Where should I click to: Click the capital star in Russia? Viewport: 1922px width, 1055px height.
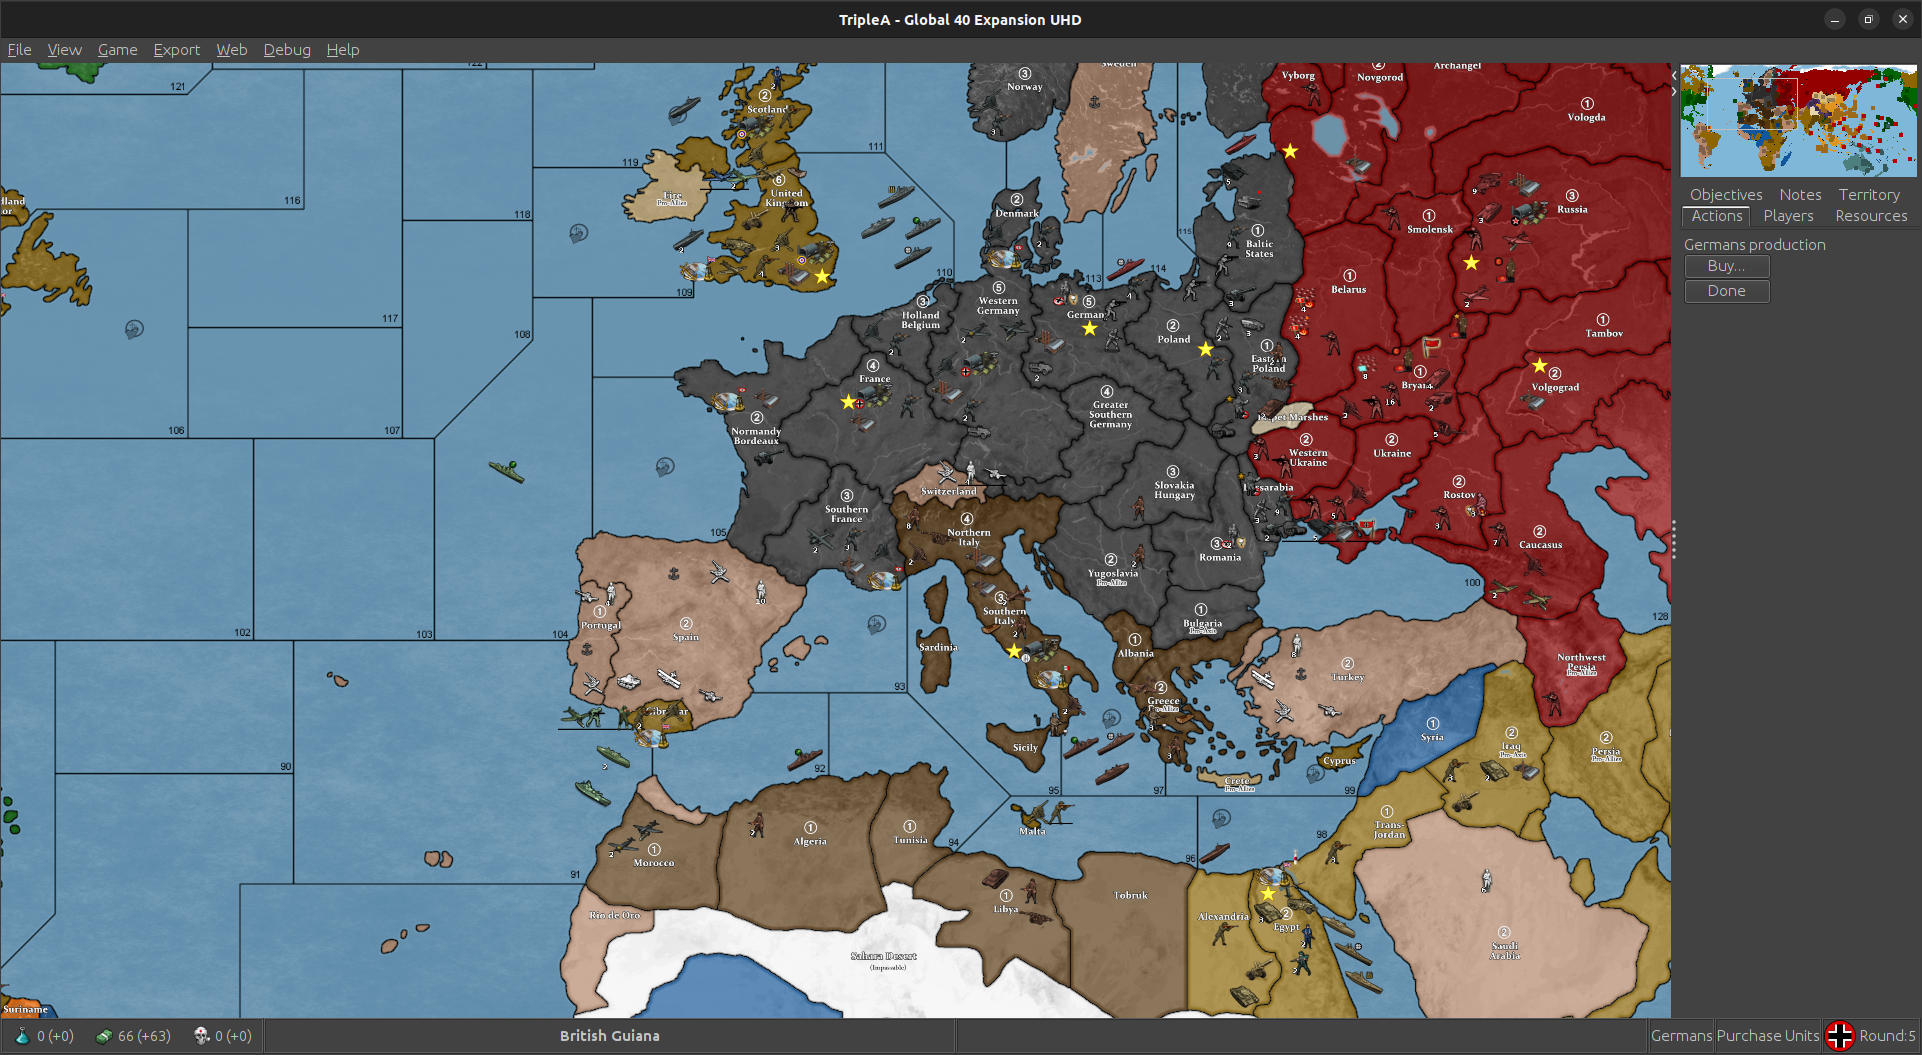(x=1471, y=263)
